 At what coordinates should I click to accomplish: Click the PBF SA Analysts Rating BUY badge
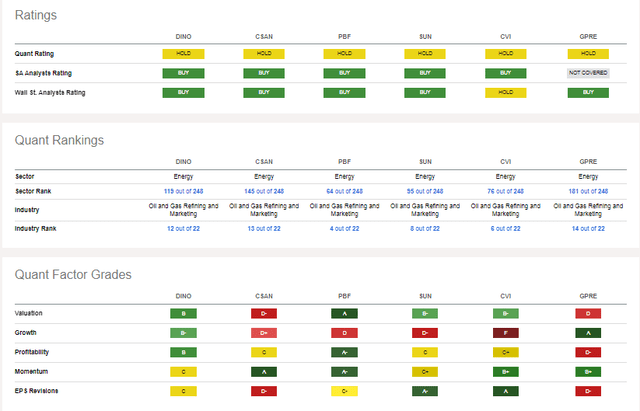[x=344, y=73]
